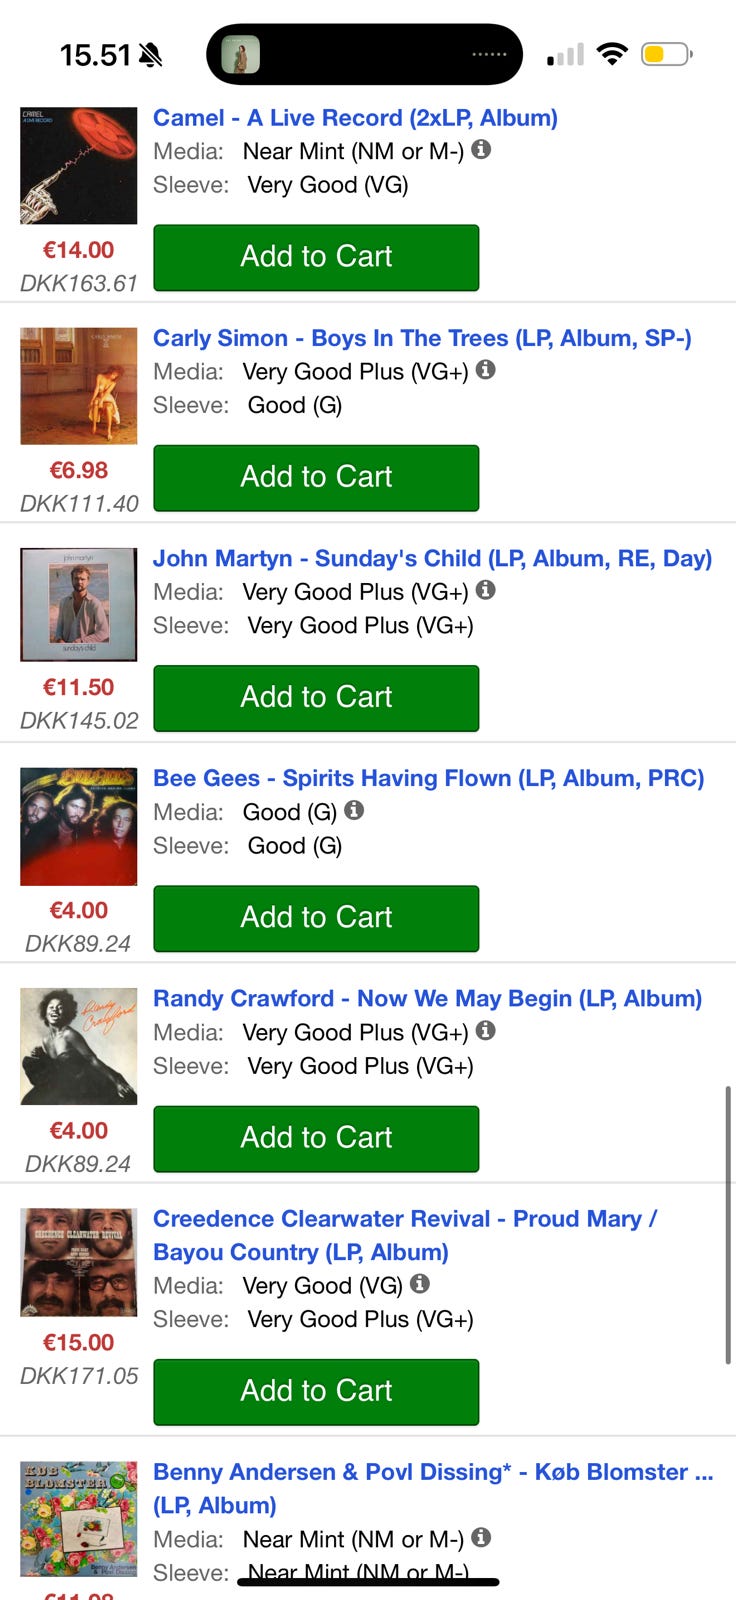Image resolution: width=736 pixels, height=1600 pixels.
Task: Add Bee Gees Spirits Having Flown to cart
Action: tap(316, 917)
